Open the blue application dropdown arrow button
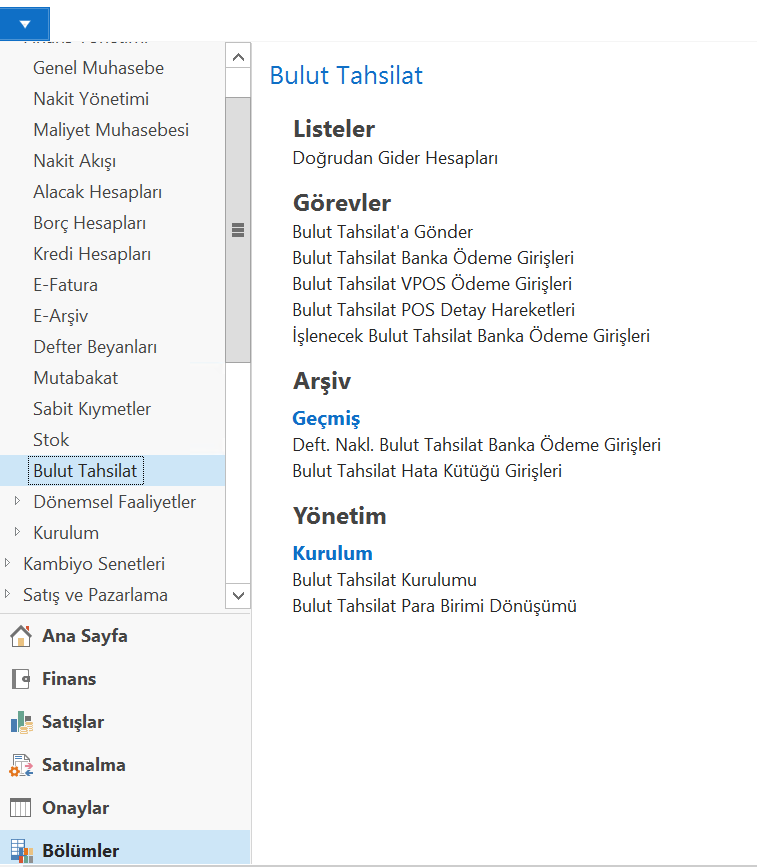757x867 pixels. [x=25, y=24]
